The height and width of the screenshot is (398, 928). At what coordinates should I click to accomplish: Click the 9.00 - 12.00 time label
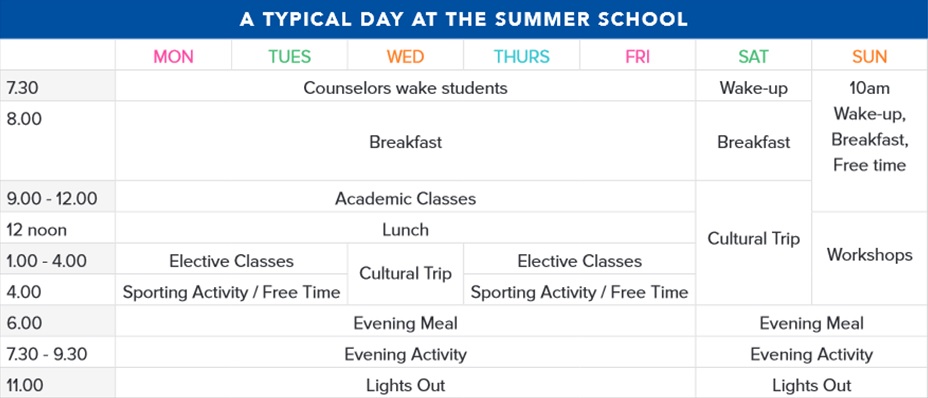(x=51, y=198)
